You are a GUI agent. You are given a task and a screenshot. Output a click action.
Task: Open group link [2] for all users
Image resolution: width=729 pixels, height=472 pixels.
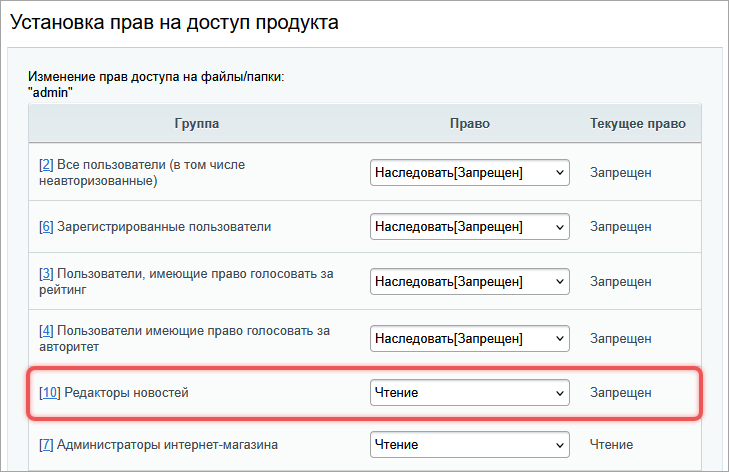pyautogui.click(x=46, y=164)
